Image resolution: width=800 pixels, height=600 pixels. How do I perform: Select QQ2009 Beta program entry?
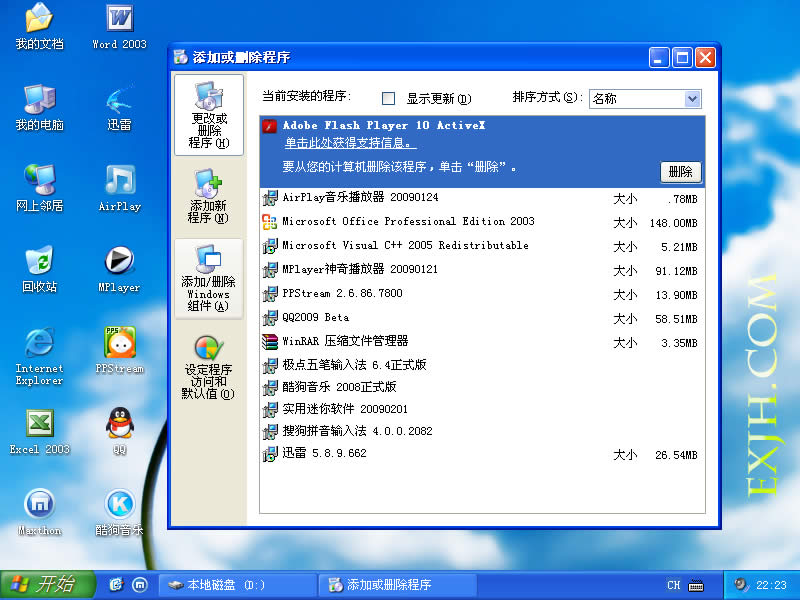pyautogui.click(x=483, y=317)
